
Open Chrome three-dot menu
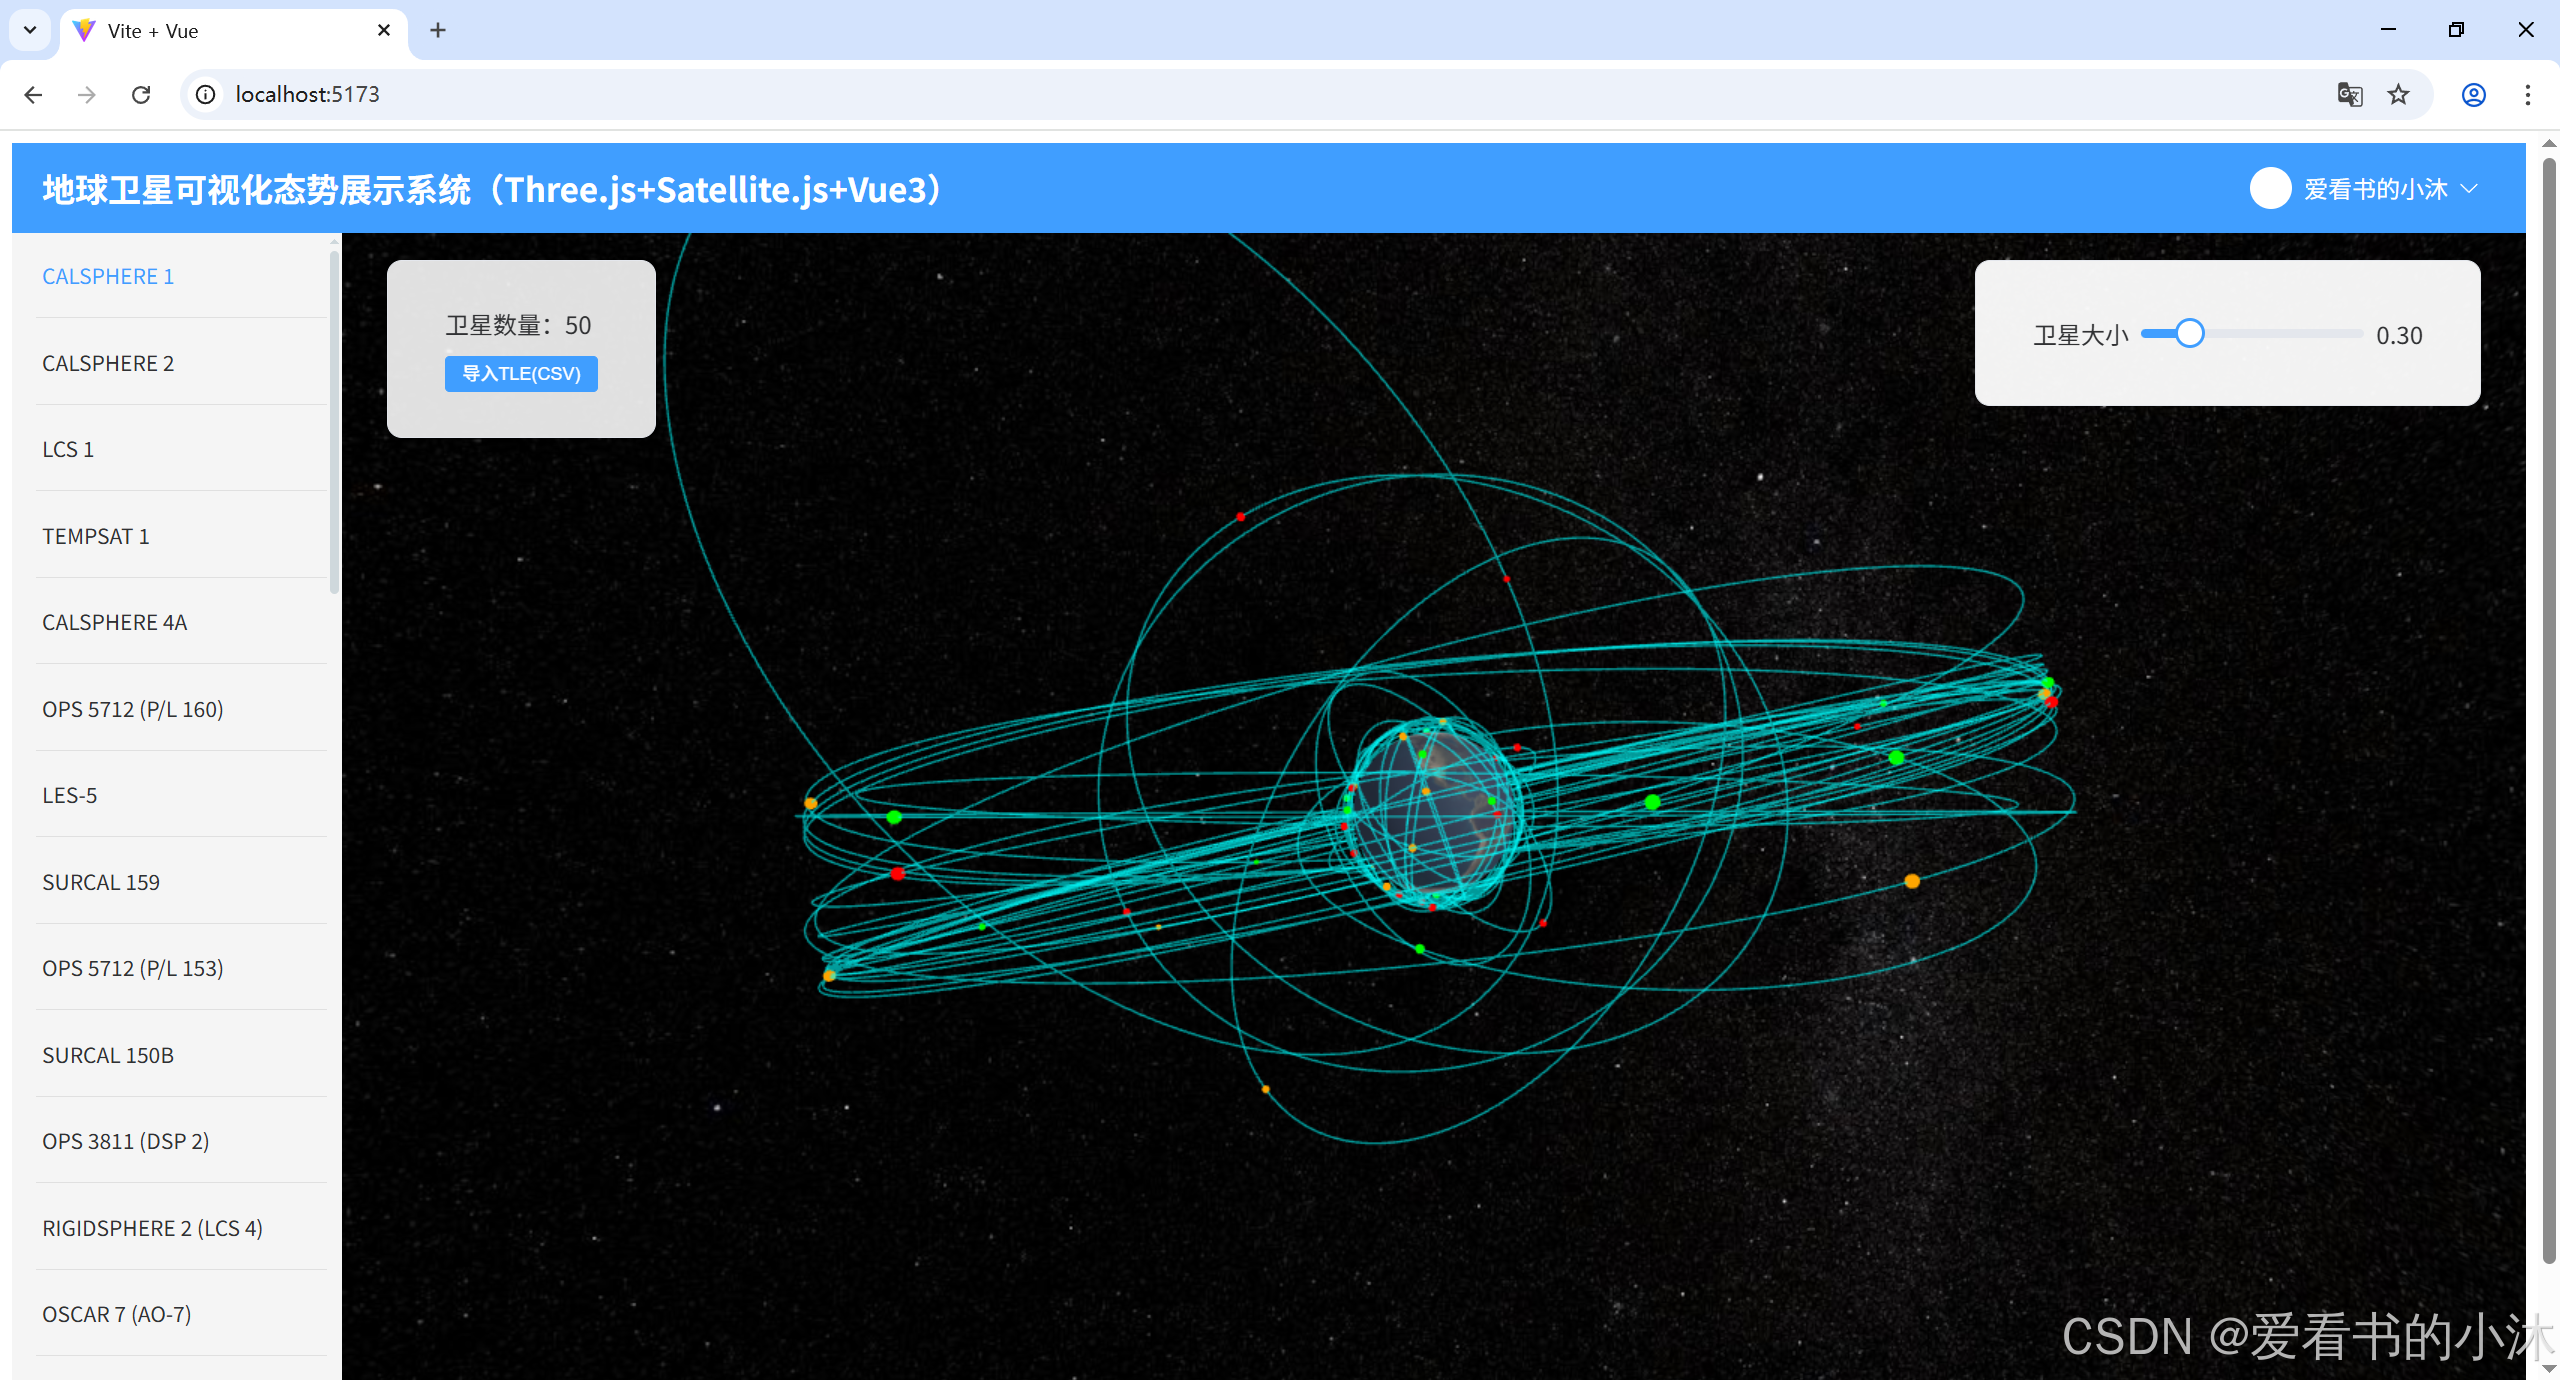point(2527,94)
